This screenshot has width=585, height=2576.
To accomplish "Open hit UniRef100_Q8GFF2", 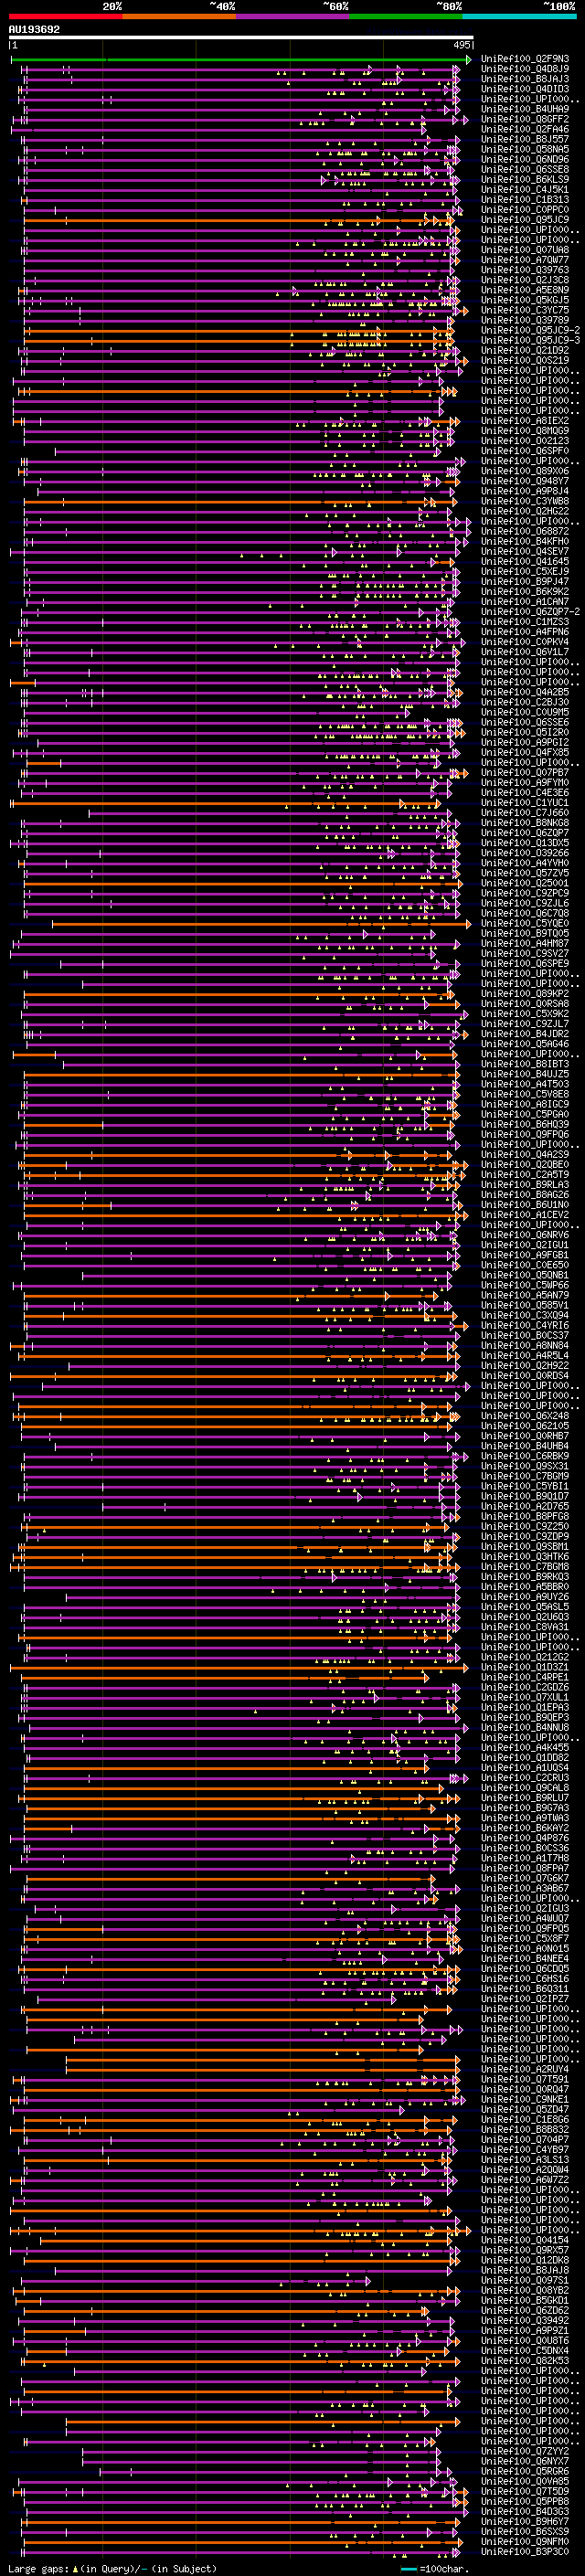I will [x=525, y=119].
